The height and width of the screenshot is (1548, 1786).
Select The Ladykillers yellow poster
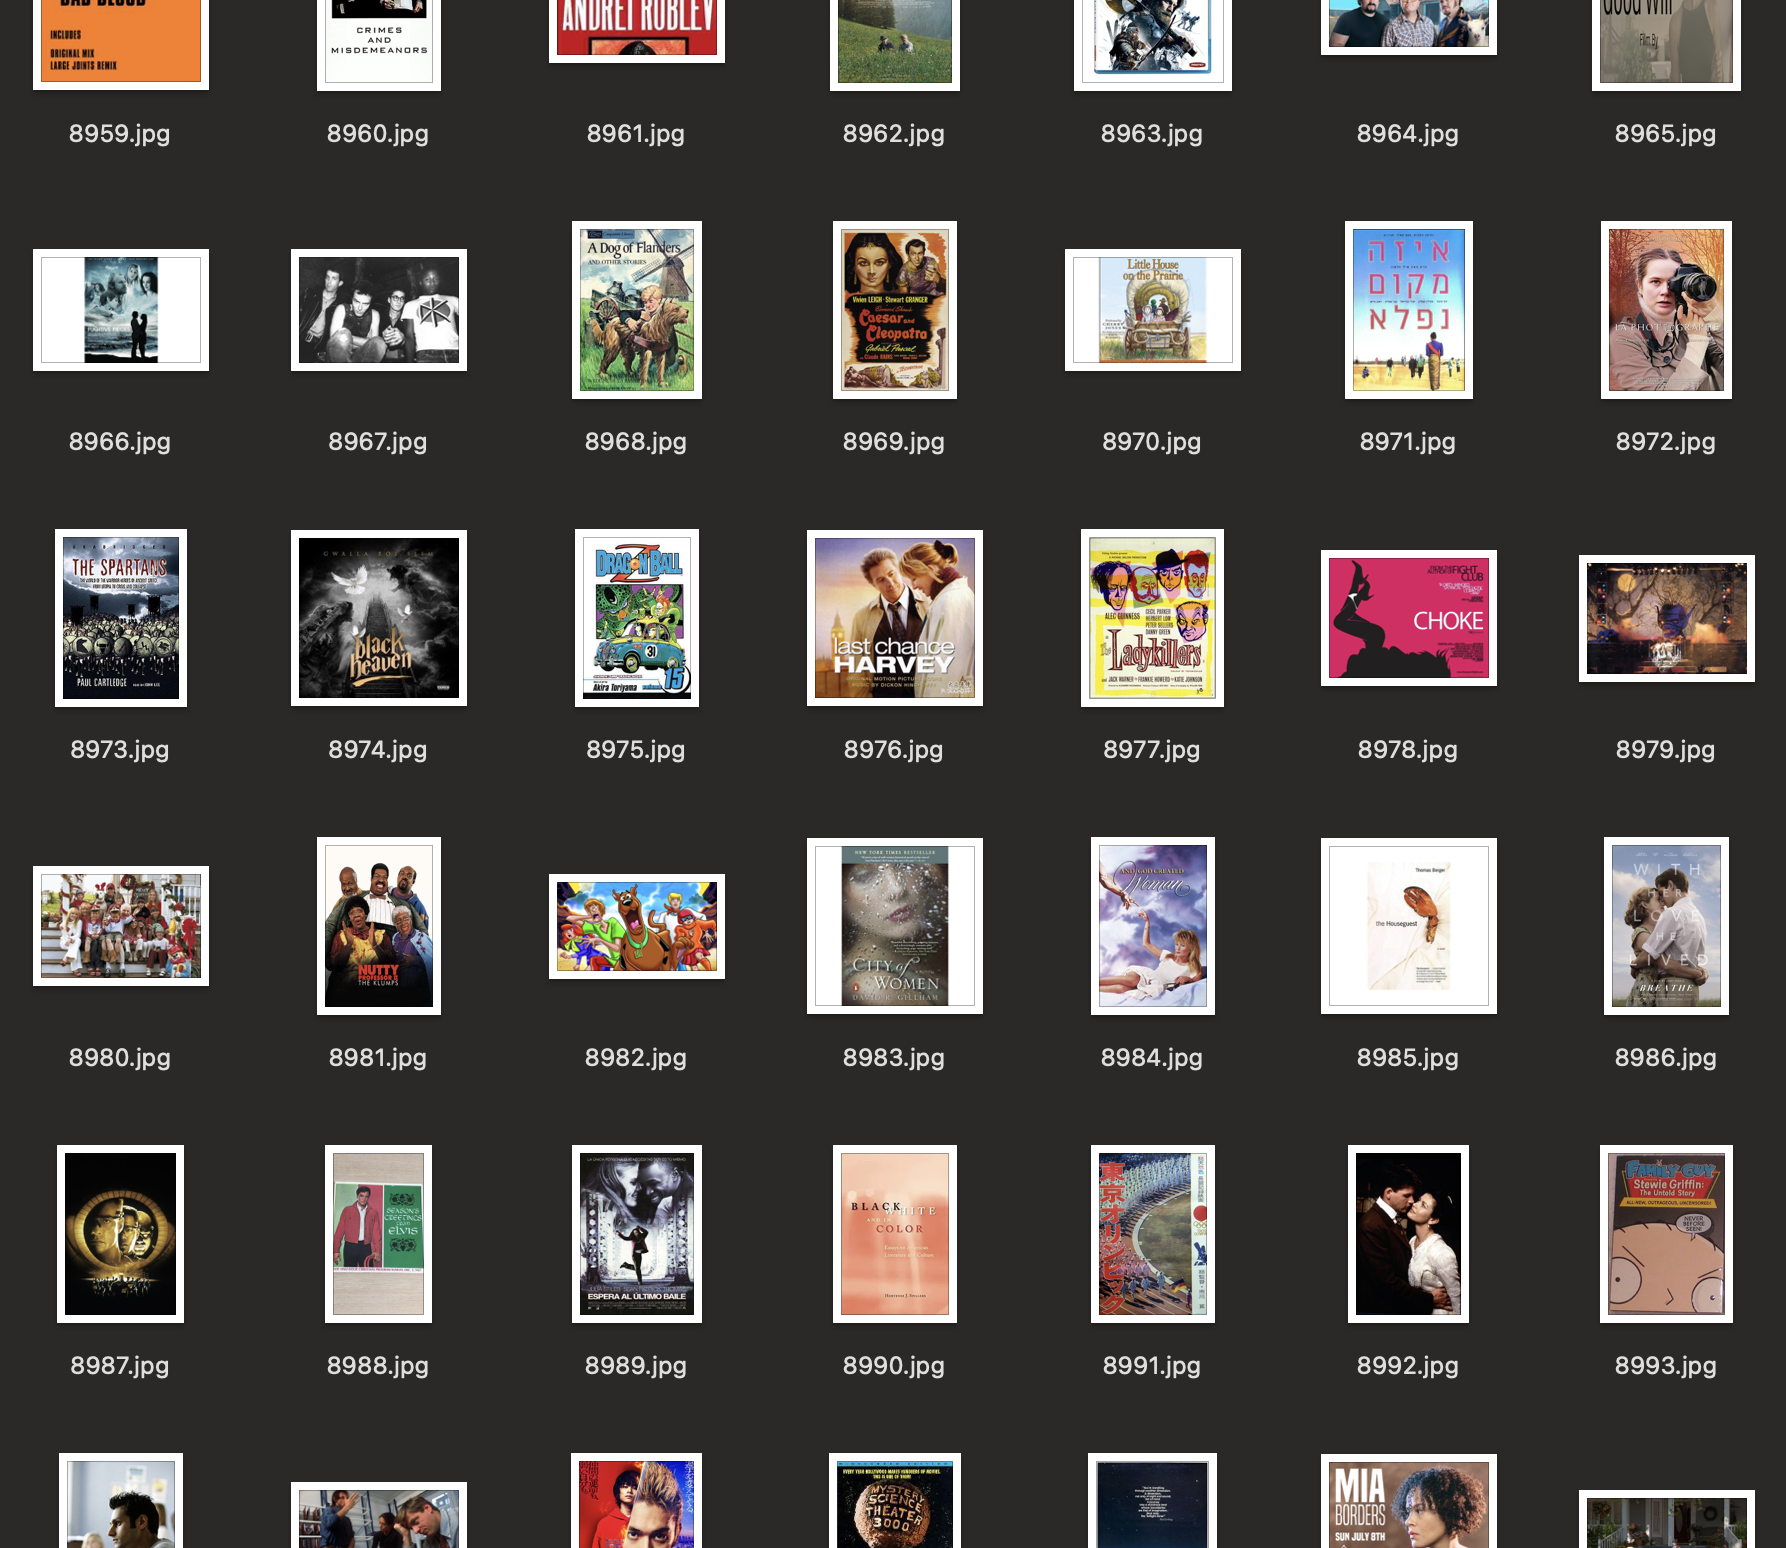(x=1153, y=618)
